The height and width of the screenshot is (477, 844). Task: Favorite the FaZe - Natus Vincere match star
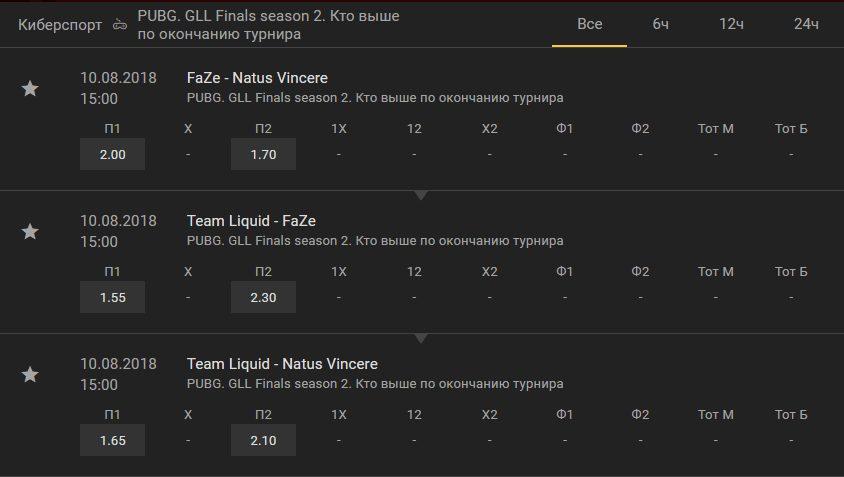coord(30,89)
